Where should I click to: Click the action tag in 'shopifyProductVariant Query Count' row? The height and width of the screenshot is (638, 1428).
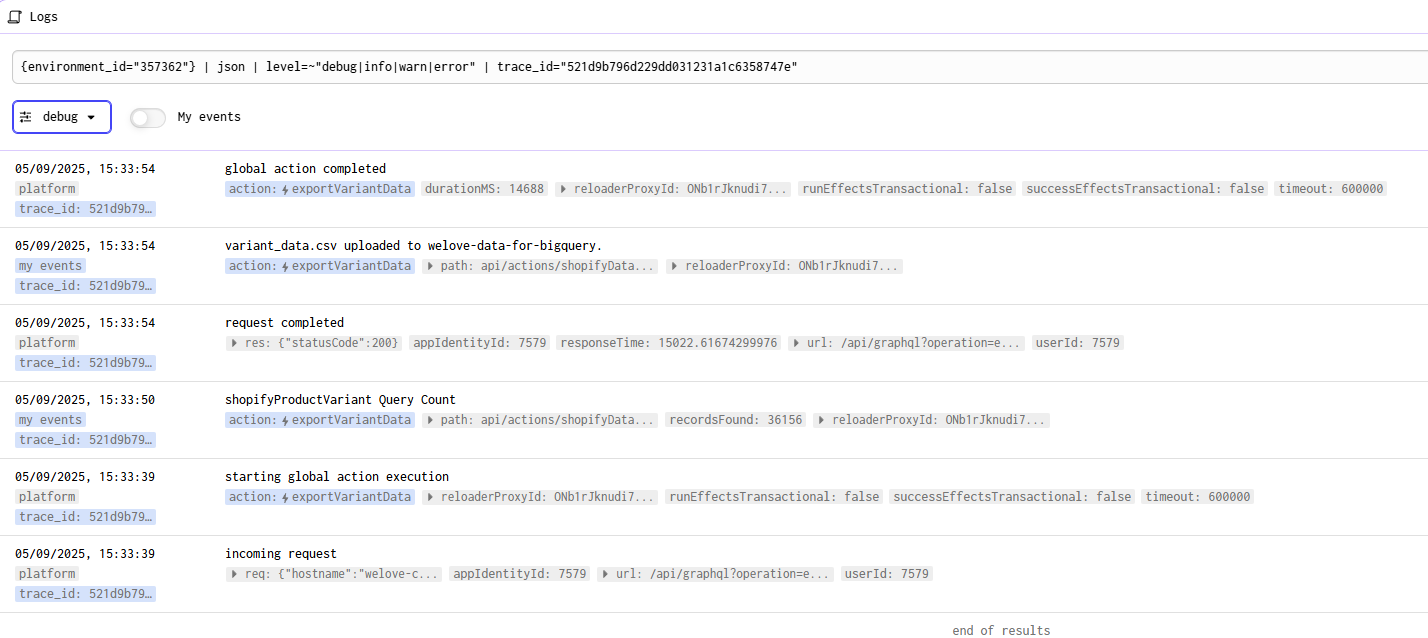pyautogui.click(x=320, y=420)
